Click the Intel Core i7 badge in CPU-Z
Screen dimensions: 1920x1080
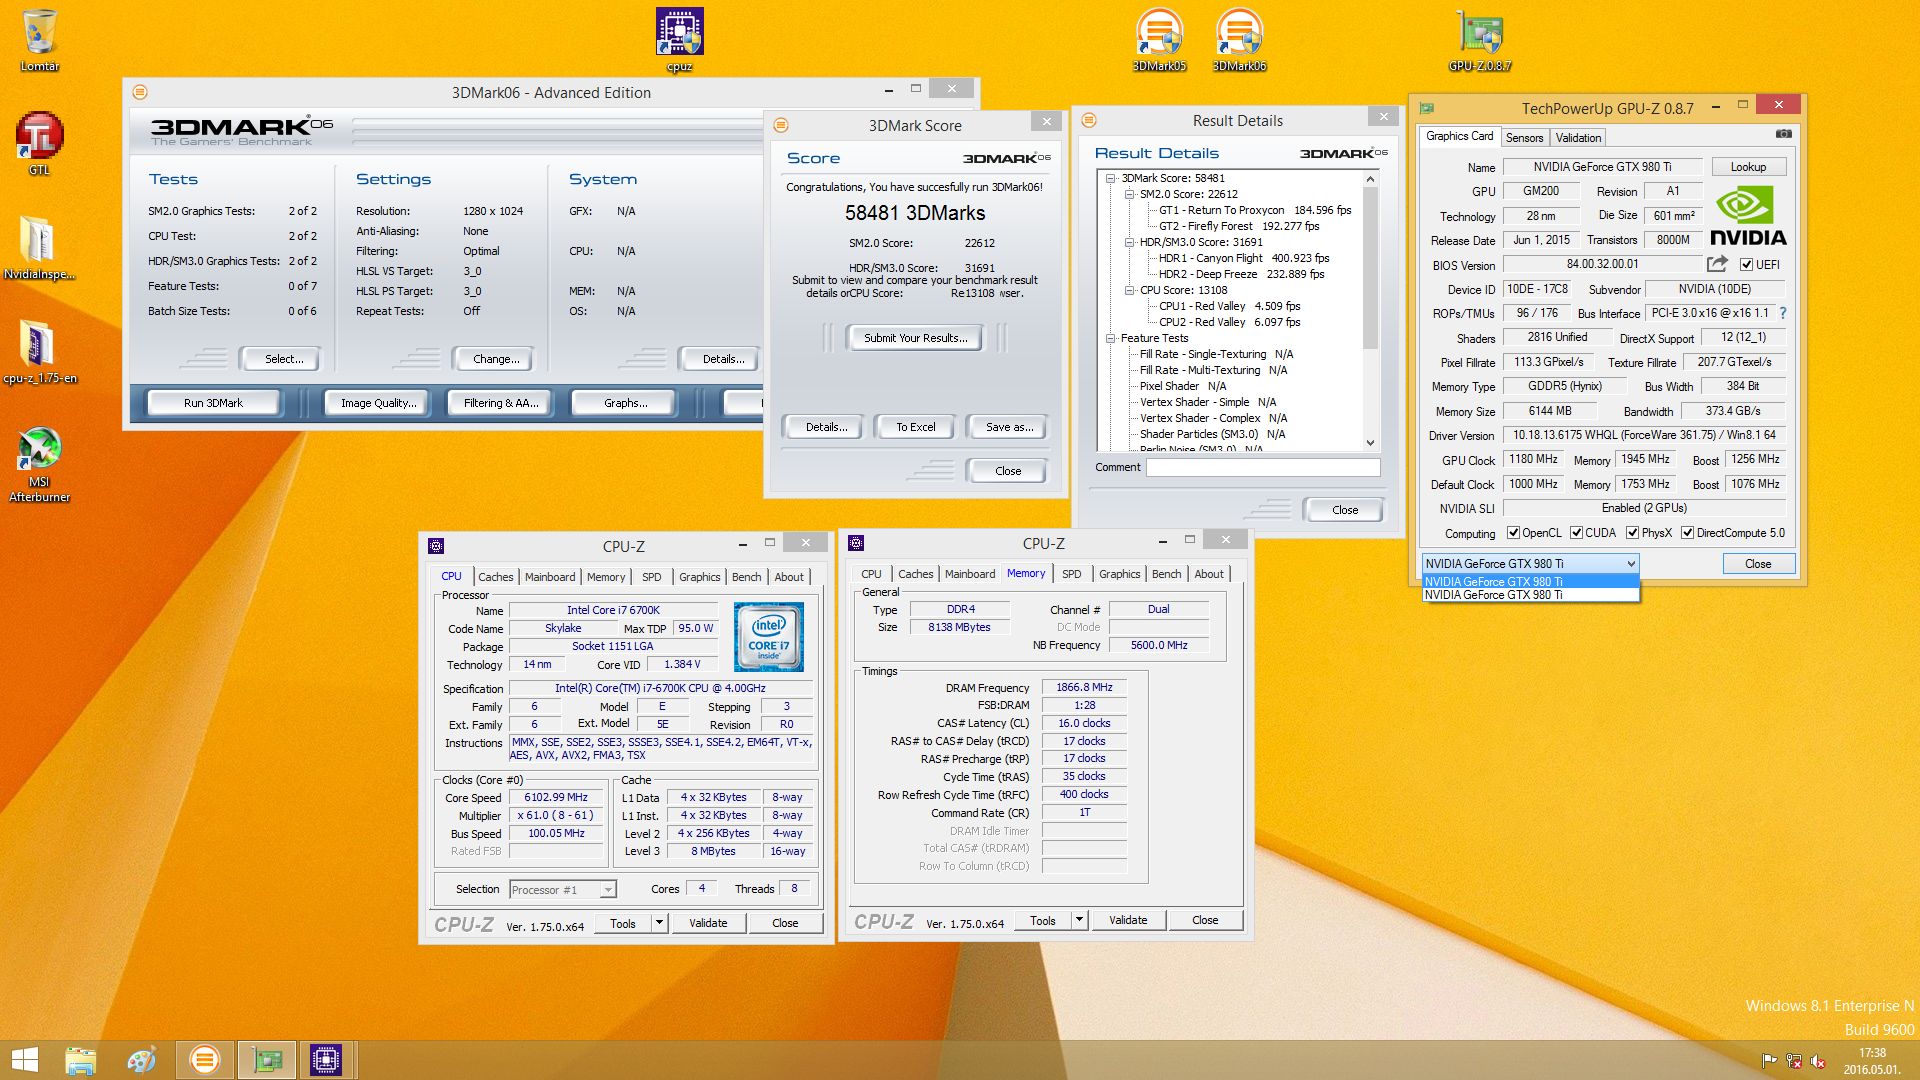tap(768, 636)
